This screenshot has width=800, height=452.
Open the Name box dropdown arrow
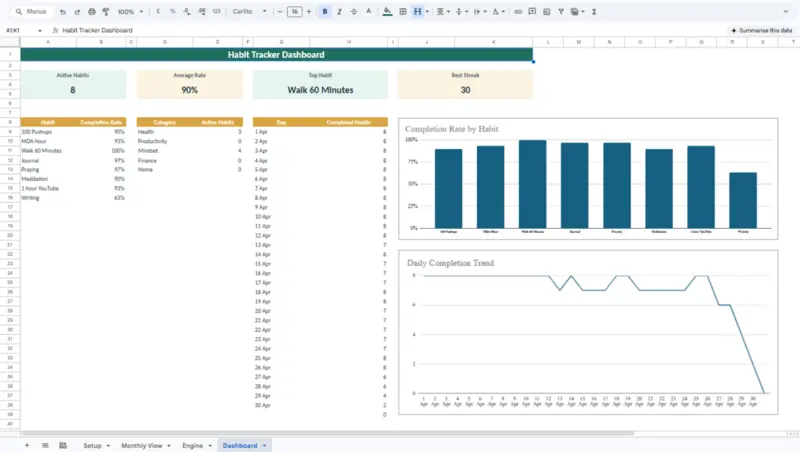40,31
